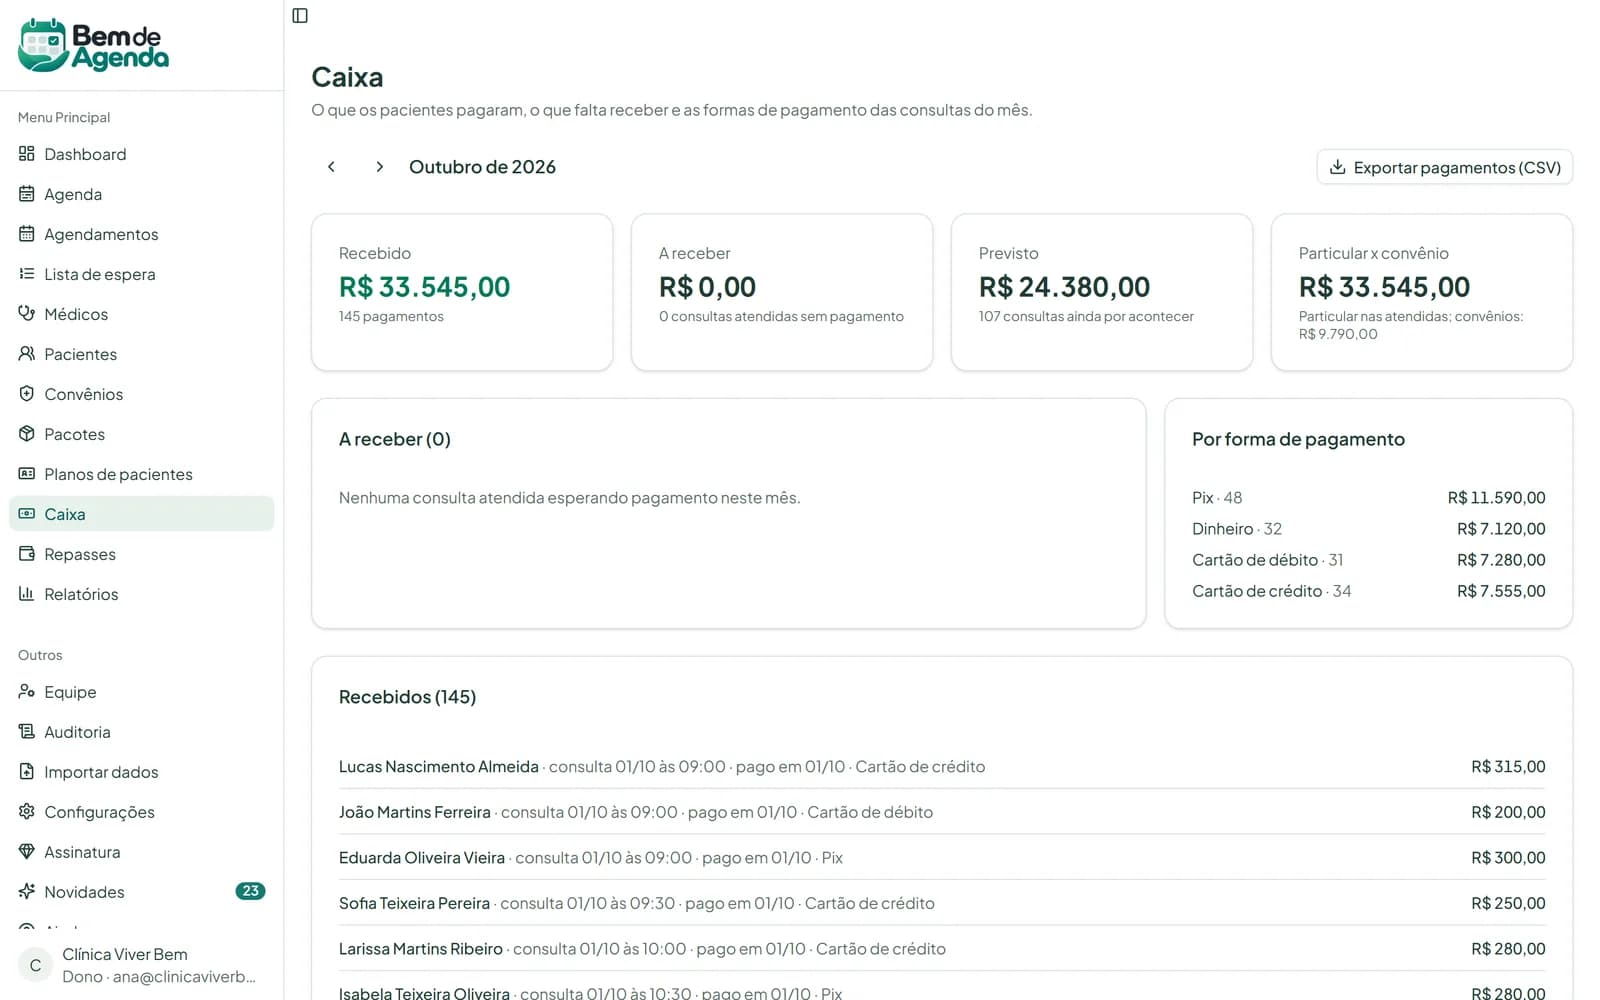This screenshot has height=1000, width=1600.
Task: Open Repasses menu item
Action: pos(141,554)
